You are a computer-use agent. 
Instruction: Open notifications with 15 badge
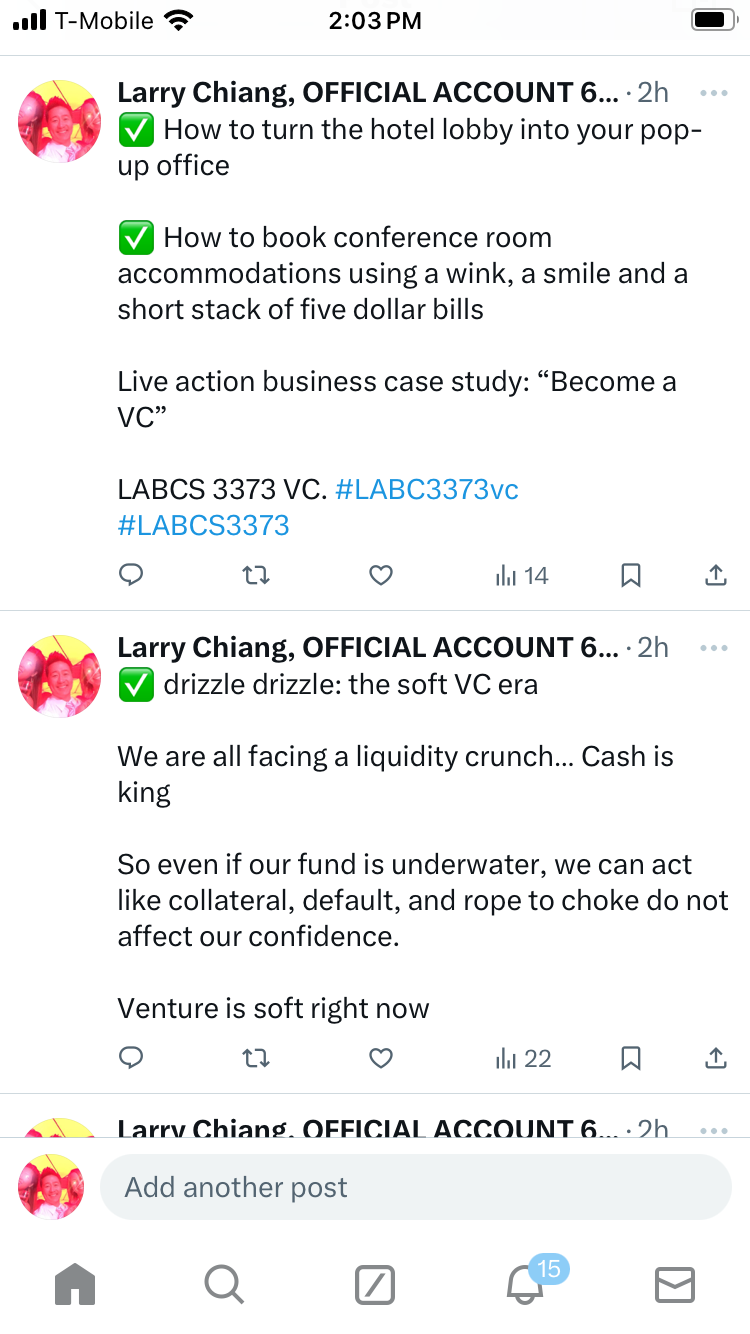coord(526,1284)
